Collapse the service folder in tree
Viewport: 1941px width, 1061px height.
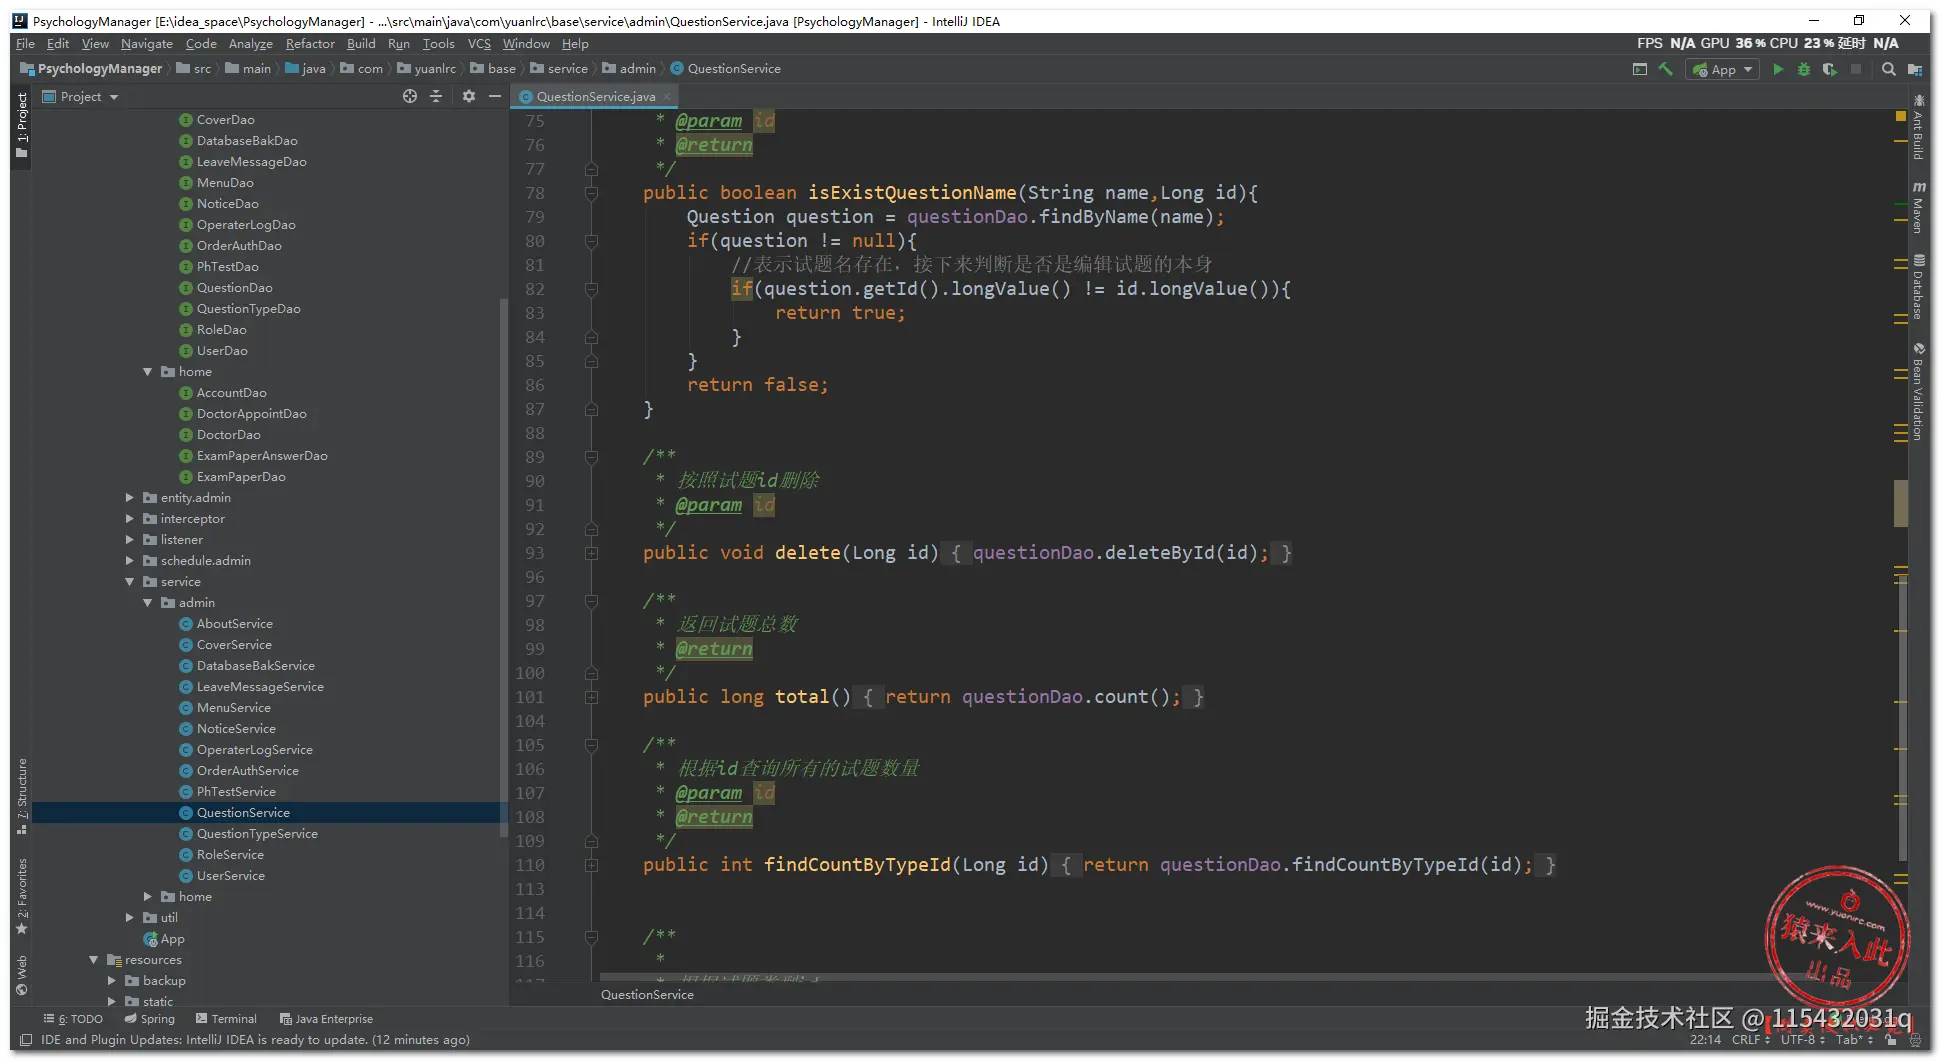click(130, 582)
